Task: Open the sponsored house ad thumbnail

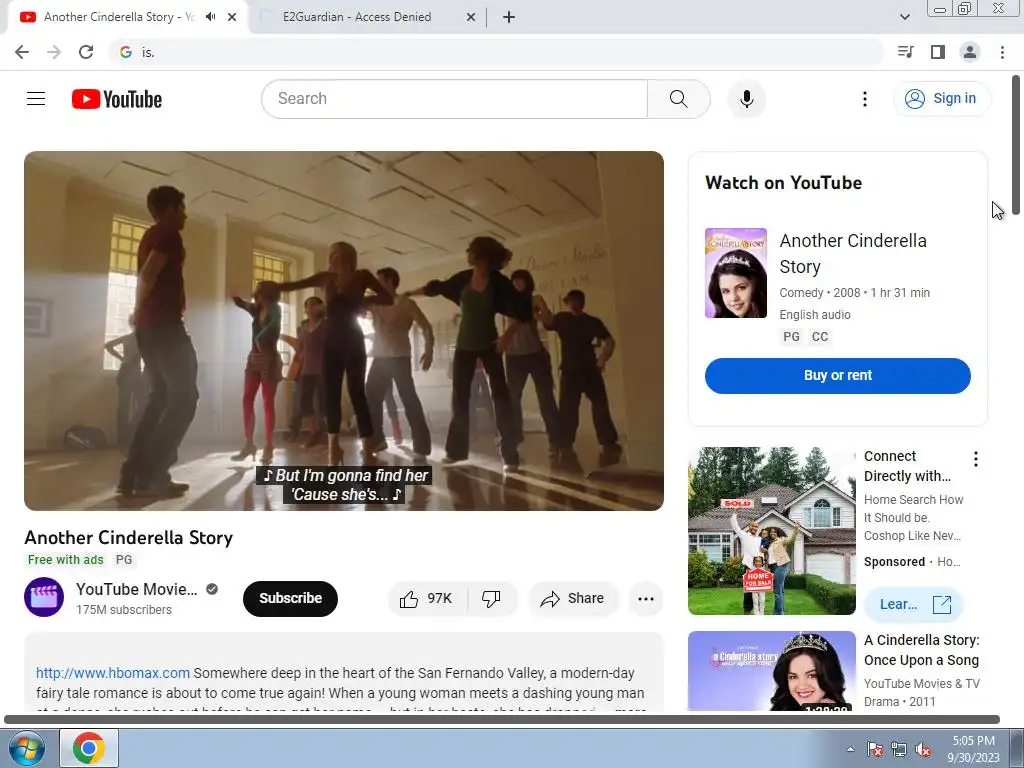Action: 772,531
